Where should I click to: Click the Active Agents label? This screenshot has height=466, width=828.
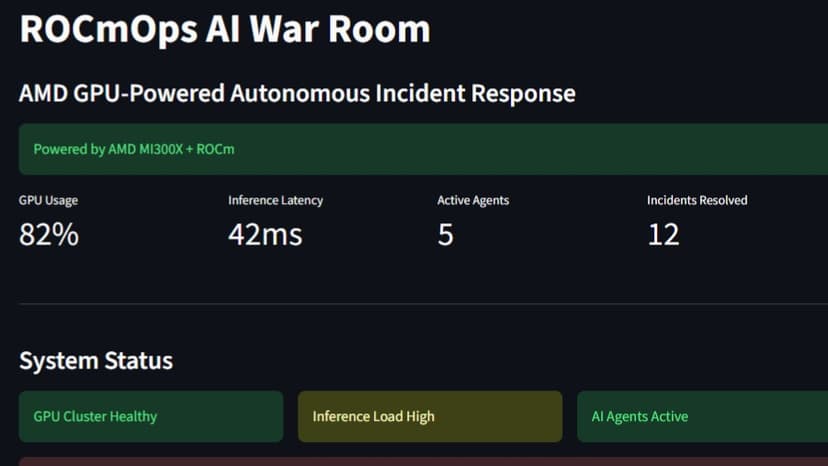click(473, 200)
